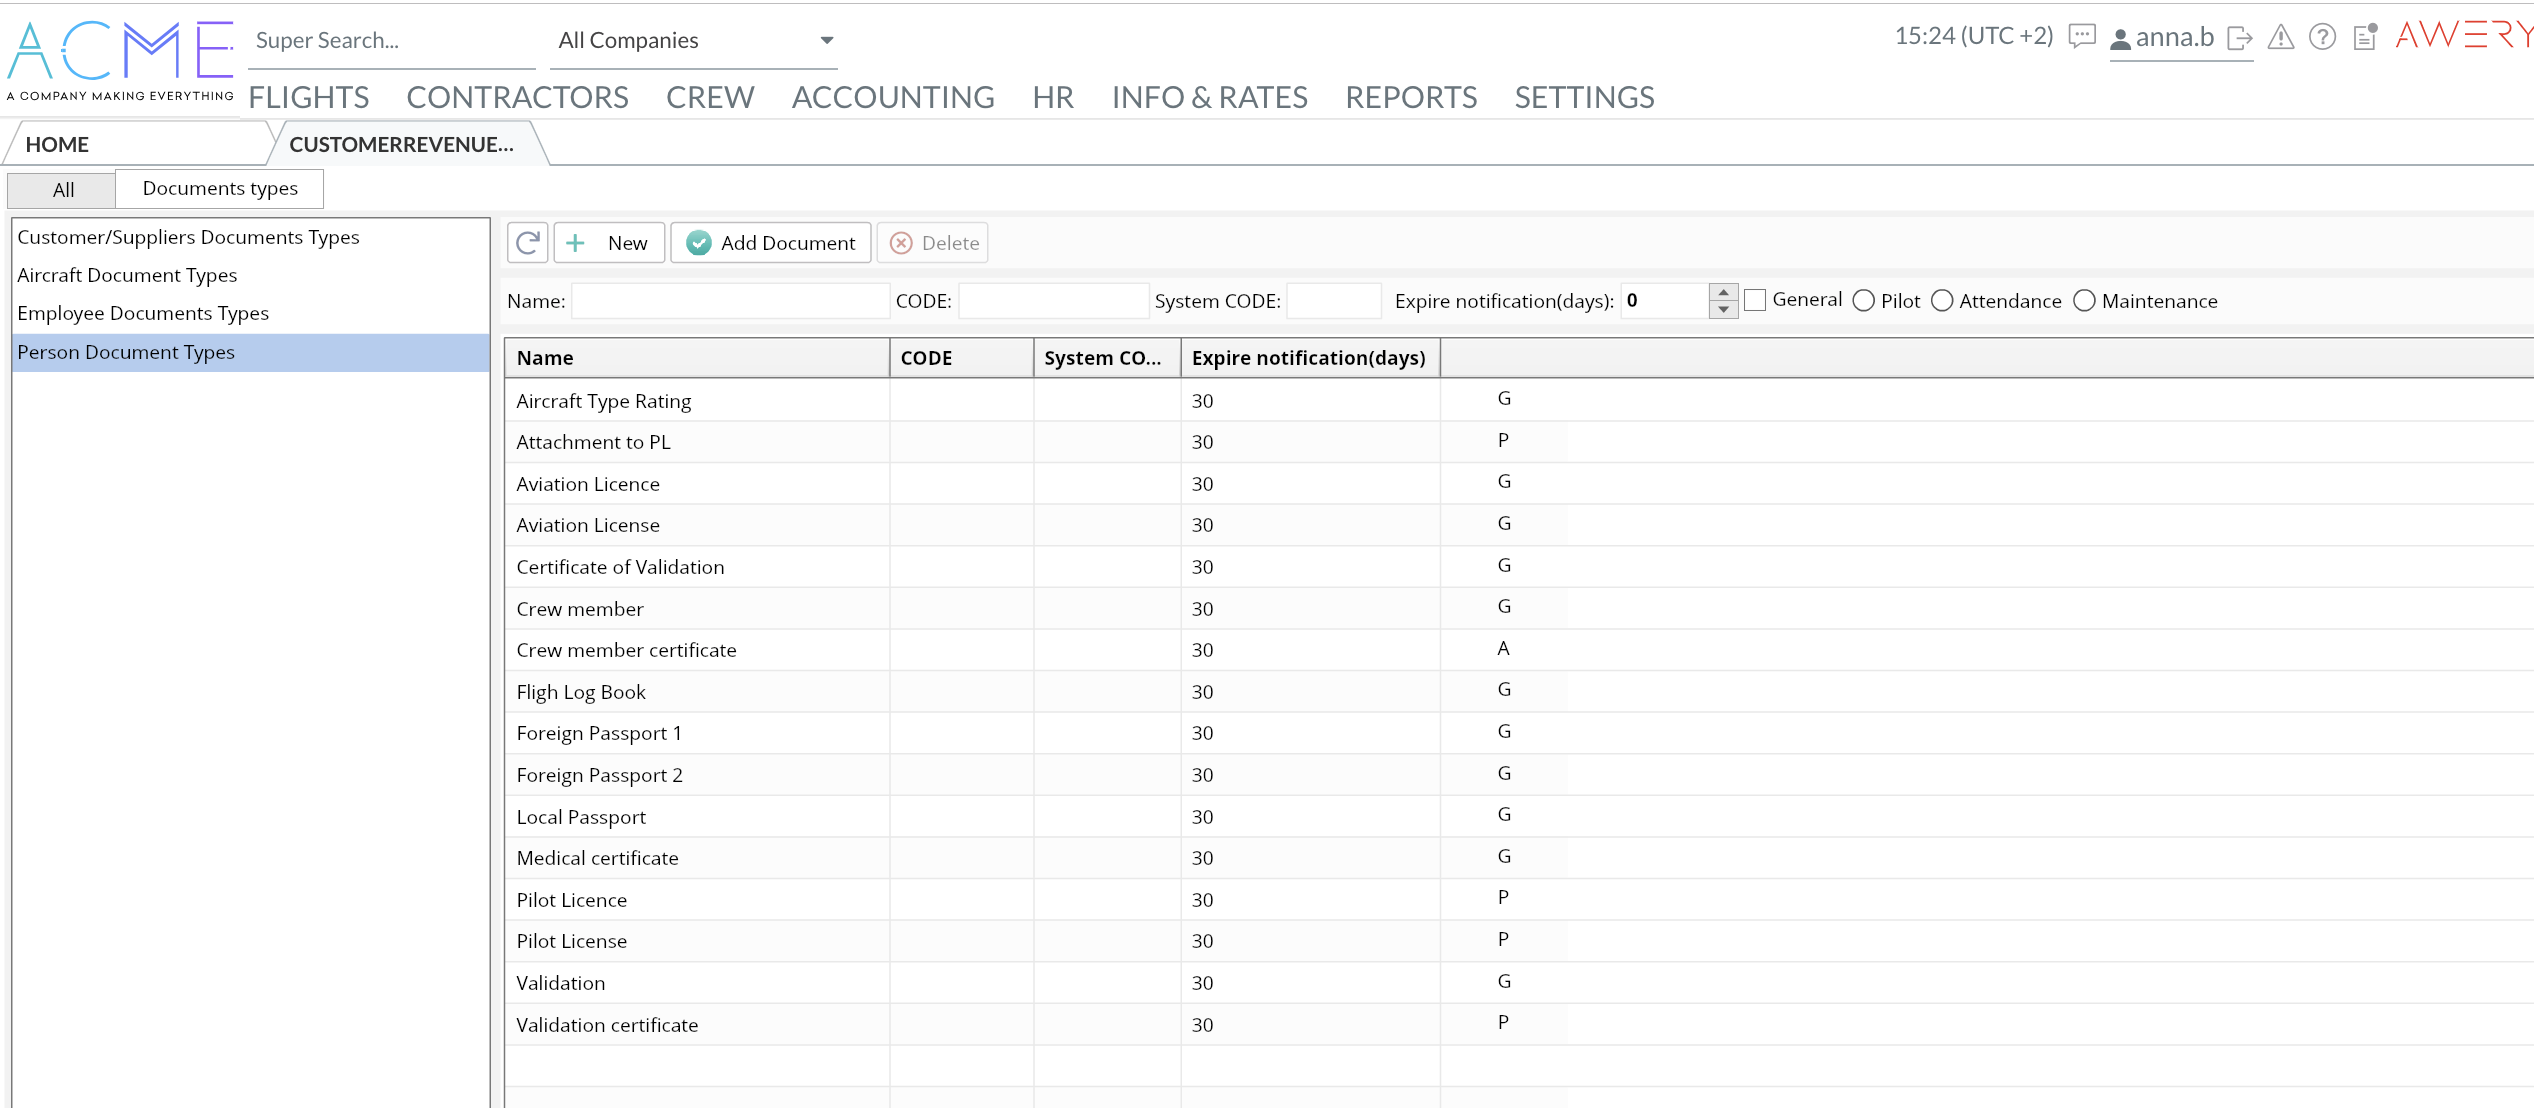Click the refresh icon in the toolbar
The width and height of the screenshot is (2534, 1108).
tap(527, 243)
